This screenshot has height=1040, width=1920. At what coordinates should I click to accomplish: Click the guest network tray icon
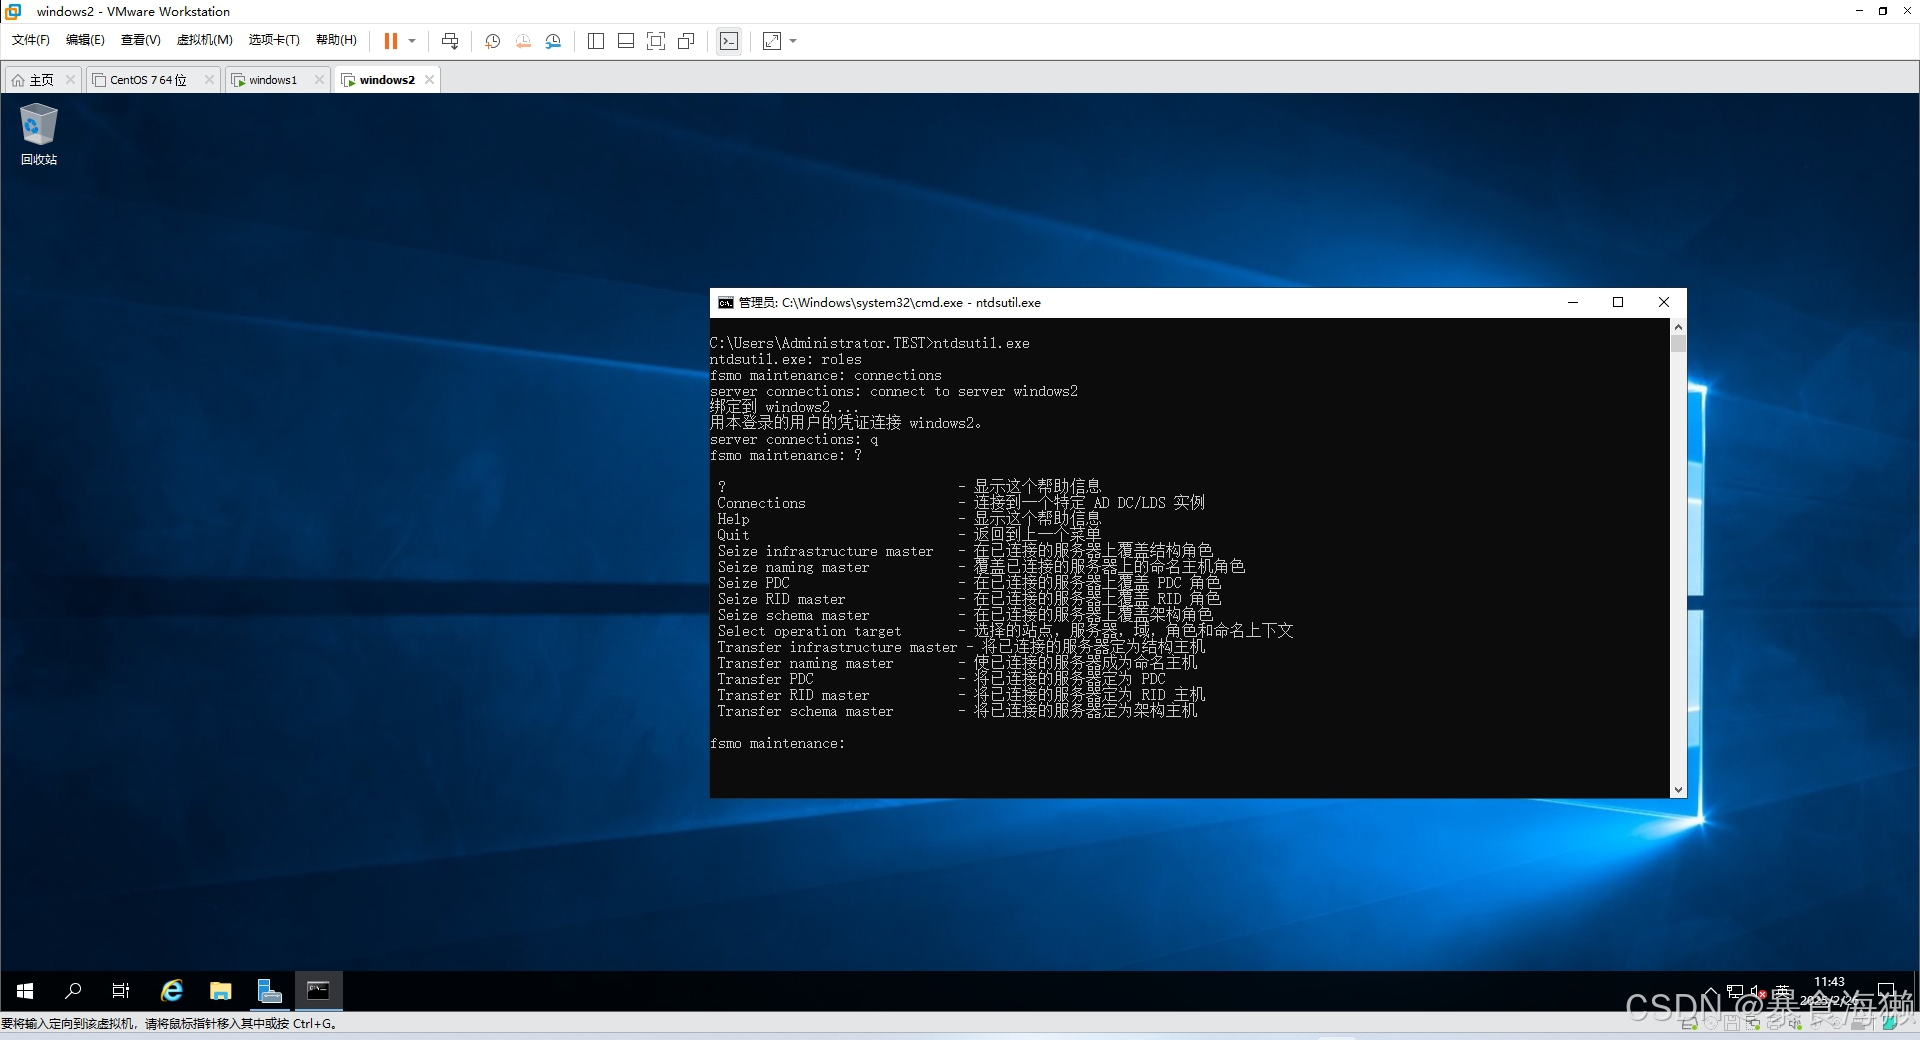(x=1735, y=991)
